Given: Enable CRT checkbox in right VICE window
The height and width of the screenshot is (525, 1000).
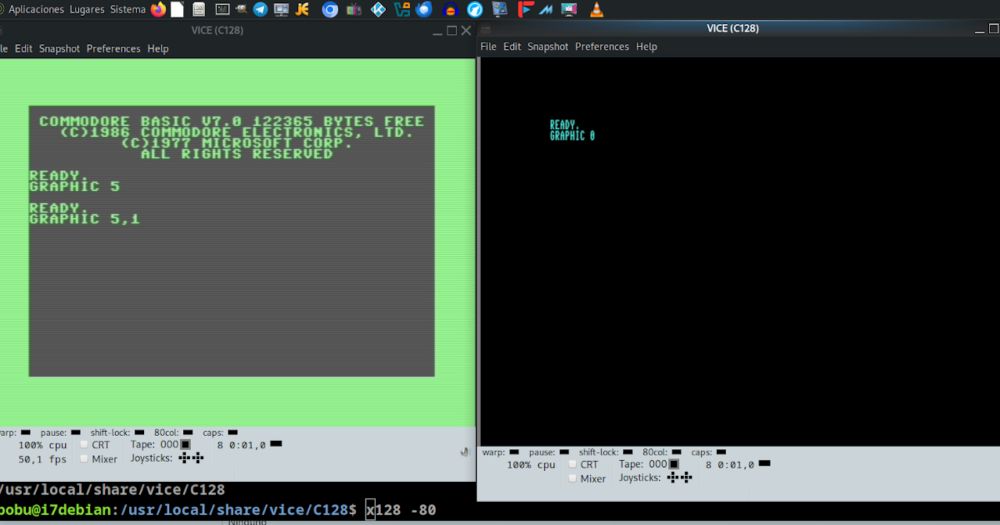Looking at the screenshot, I should pos(572,464).
